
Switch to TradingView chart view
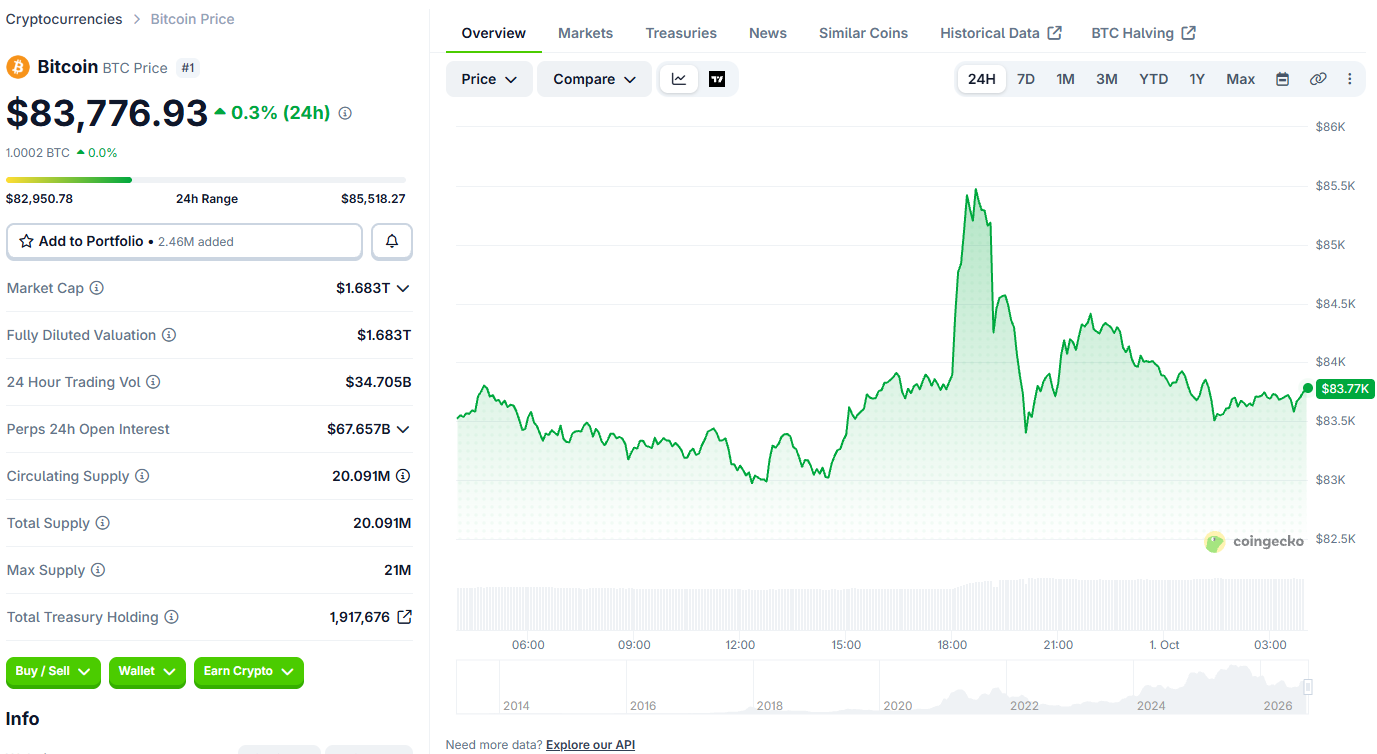pos(717,79)
